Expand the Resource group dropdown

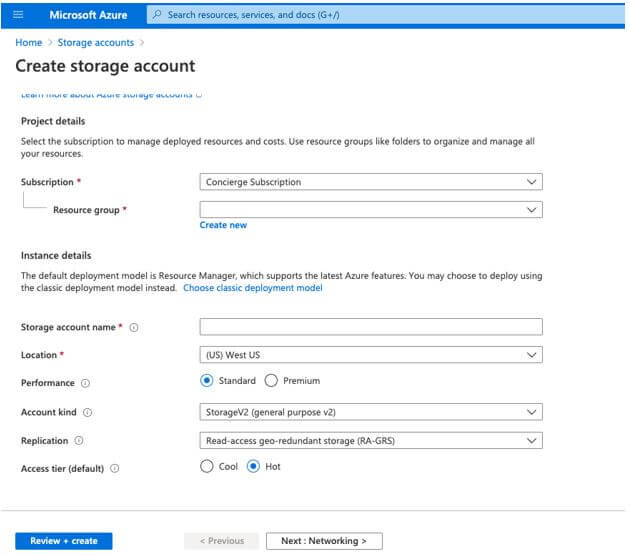tap(370, 210)
